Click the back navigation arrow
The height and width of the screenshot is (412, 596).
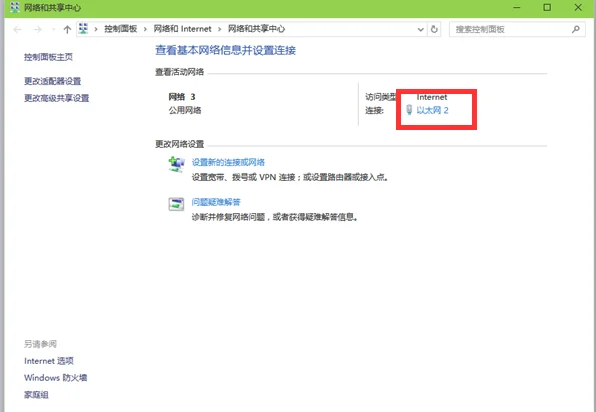(x=17, y=29)
